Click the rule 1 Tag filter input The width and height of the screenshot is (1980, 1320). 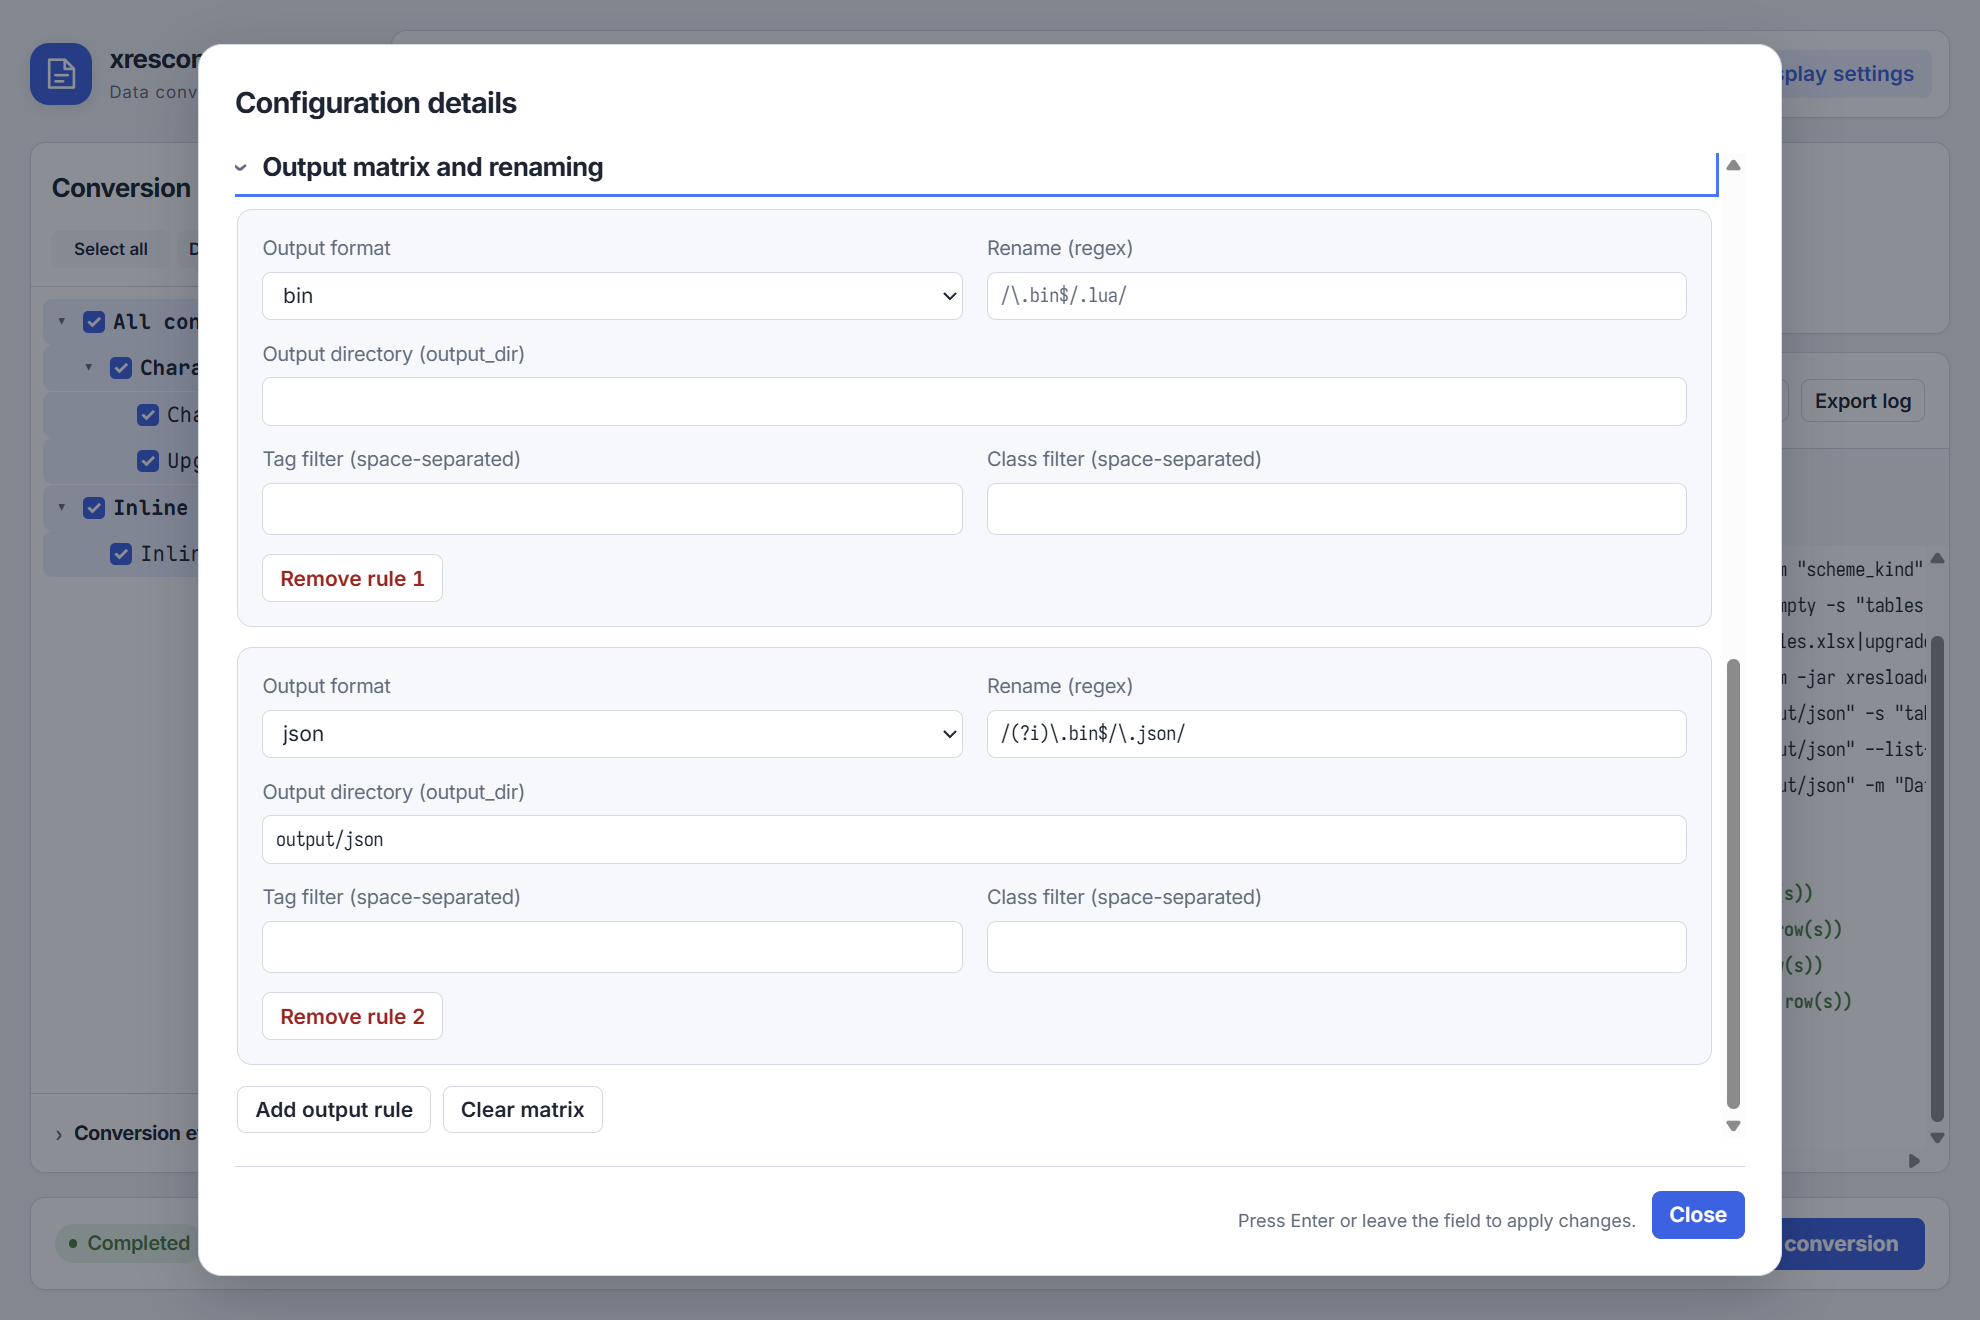pyautogui.click(x=612, y=509)
